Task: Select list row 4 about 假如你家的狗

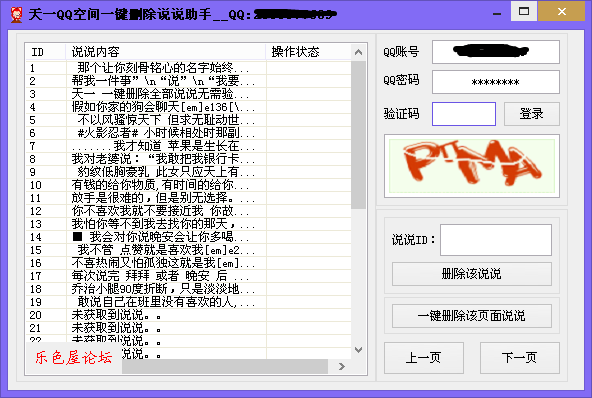Action: click(189, 107)
